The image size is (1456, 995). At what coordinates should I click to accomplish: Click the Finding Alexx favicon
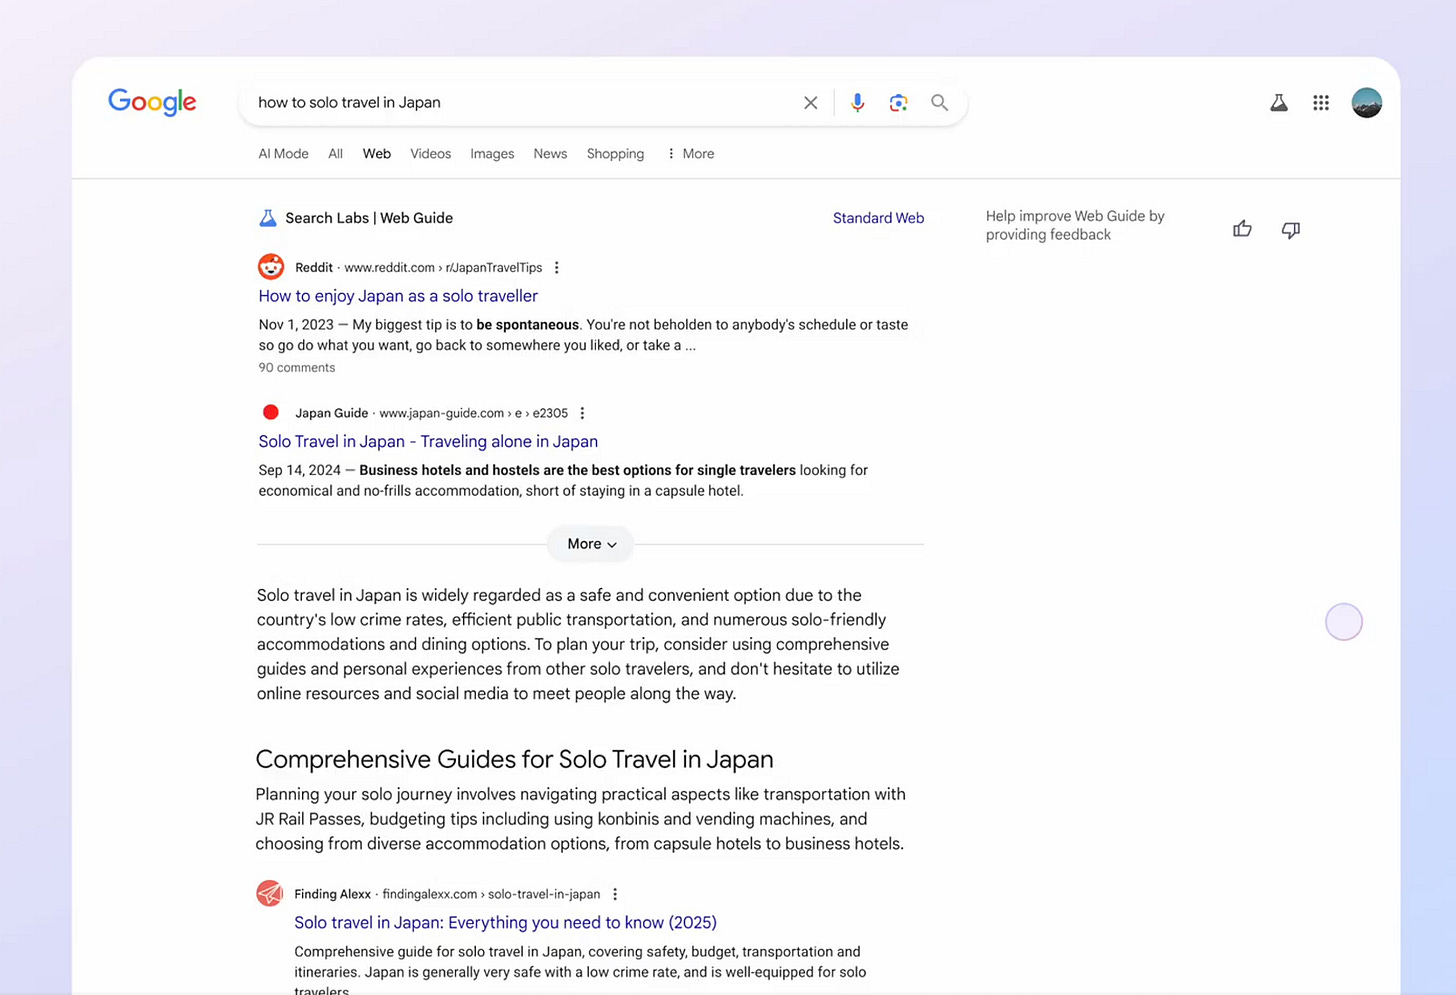pyautogui.click(x=269, y=893)
